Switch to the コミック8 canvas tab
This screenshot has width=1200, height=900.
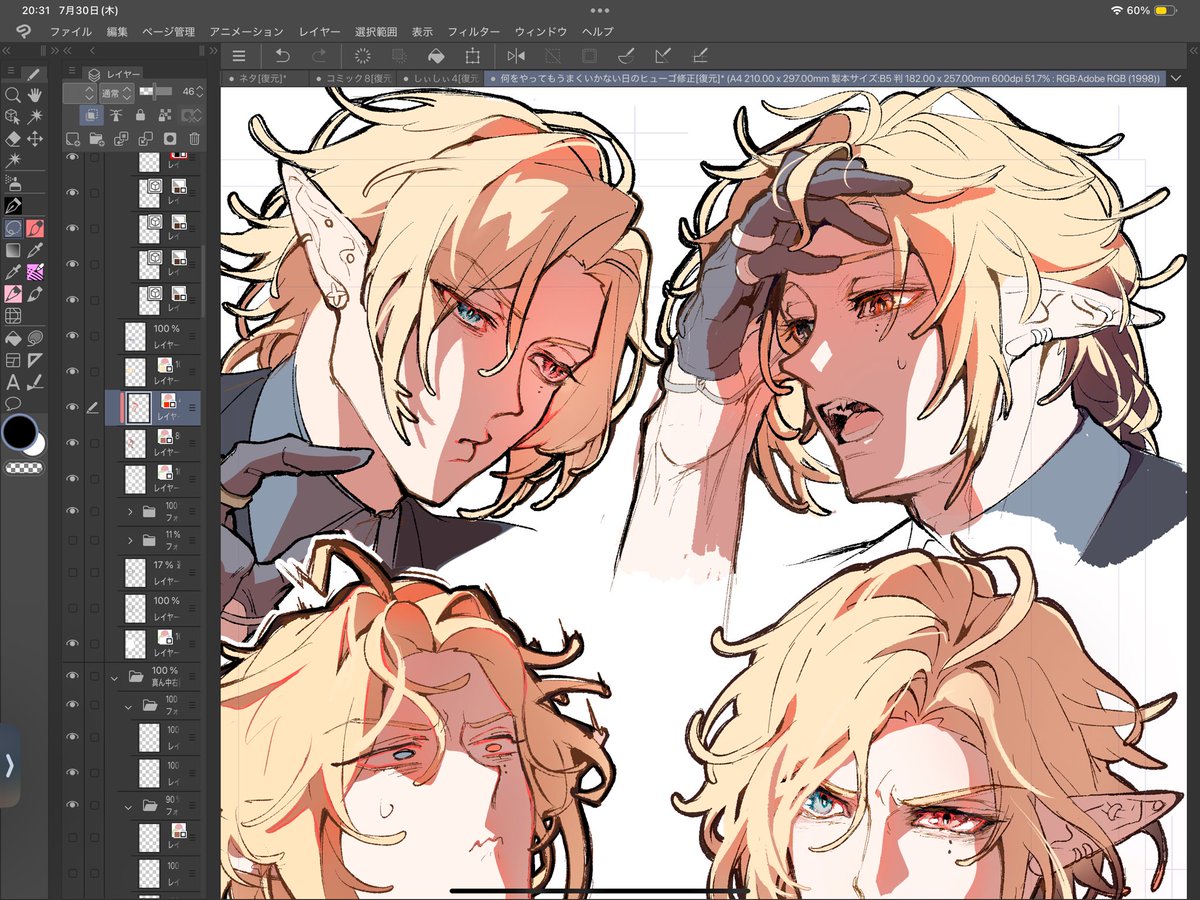pyautogui.click(x=352, y=78)
